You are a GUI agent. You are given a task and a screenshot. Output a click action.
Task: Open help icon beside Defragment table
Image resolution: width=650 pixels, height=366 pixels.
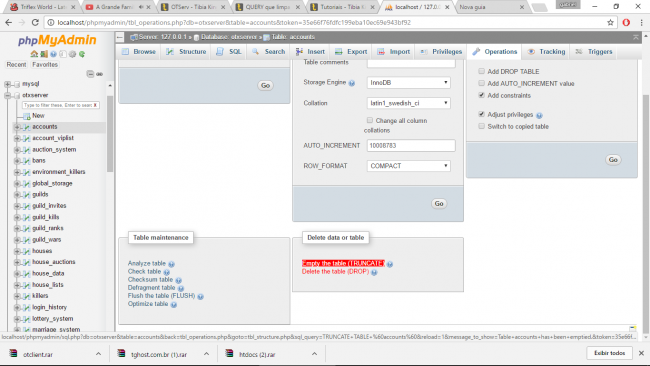click(181, 288)
